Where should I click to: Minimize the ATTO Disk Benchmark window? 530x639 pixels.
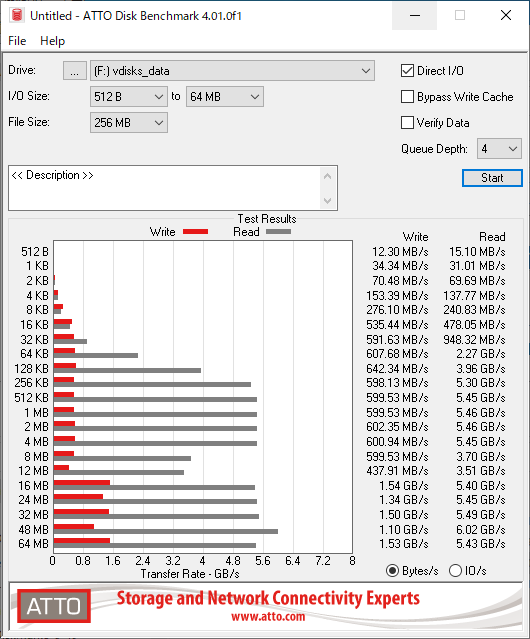(x=415, y=15)
